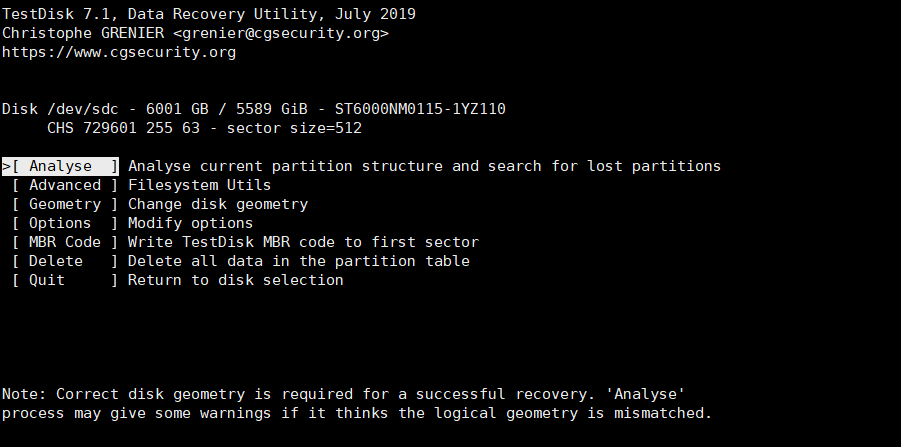Click 'Delete all data in the partition table'
The image size is (901, 447).
point(298,261)
